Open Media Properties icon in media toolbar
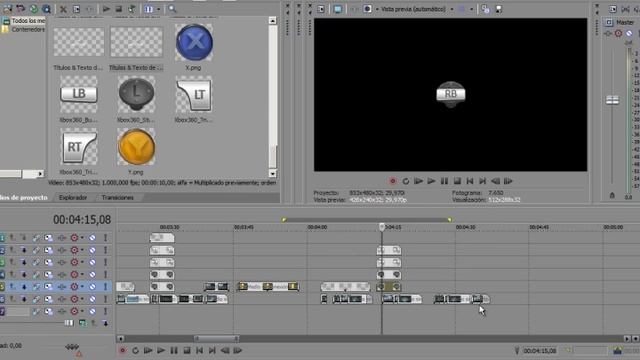The width and height of the screenshot is (640, 360). click(76, 9)
